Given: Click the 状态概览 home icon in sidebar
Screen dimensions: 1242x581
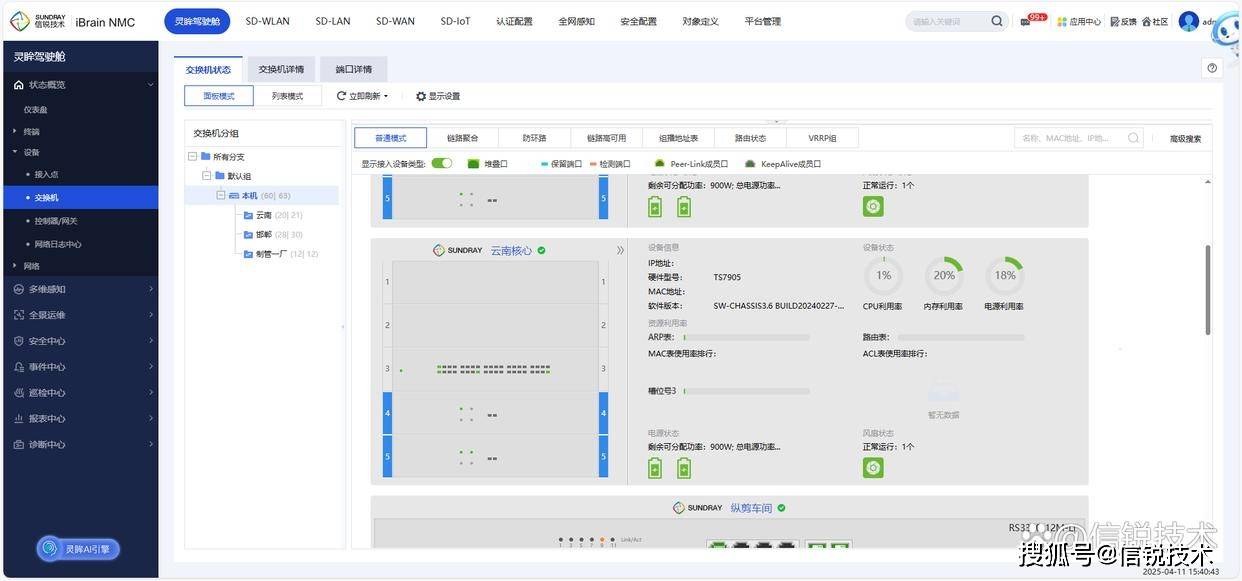Looking at the screenshot, I should (x=18, y=85).
